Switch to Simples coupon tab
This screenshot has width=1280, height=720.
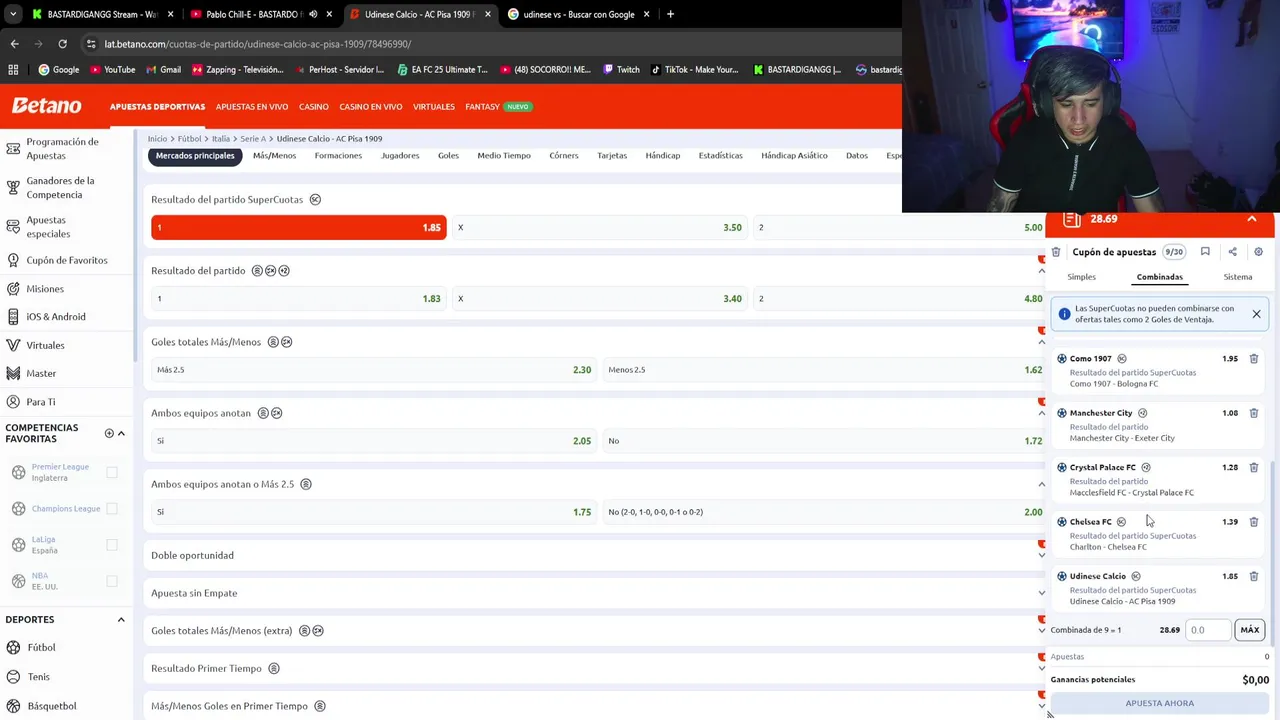click(1081, 277)
